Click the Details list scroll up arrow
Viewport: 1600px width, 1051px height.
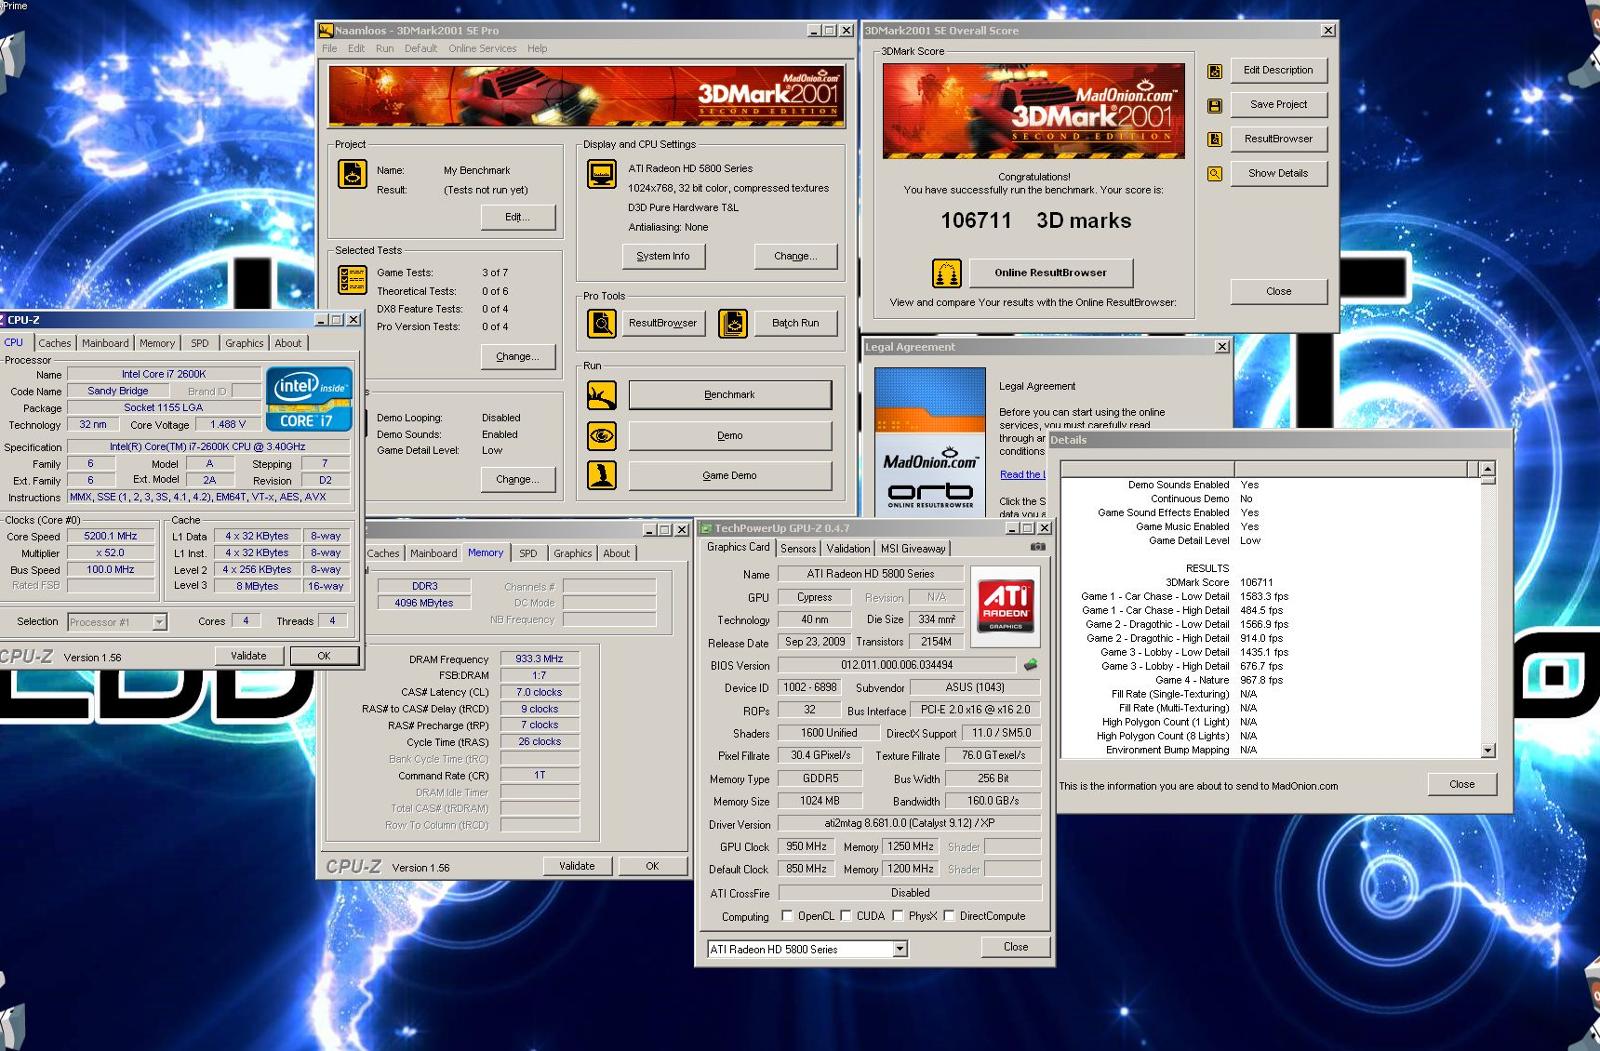pyautogui.click(x=1488, y=469)
